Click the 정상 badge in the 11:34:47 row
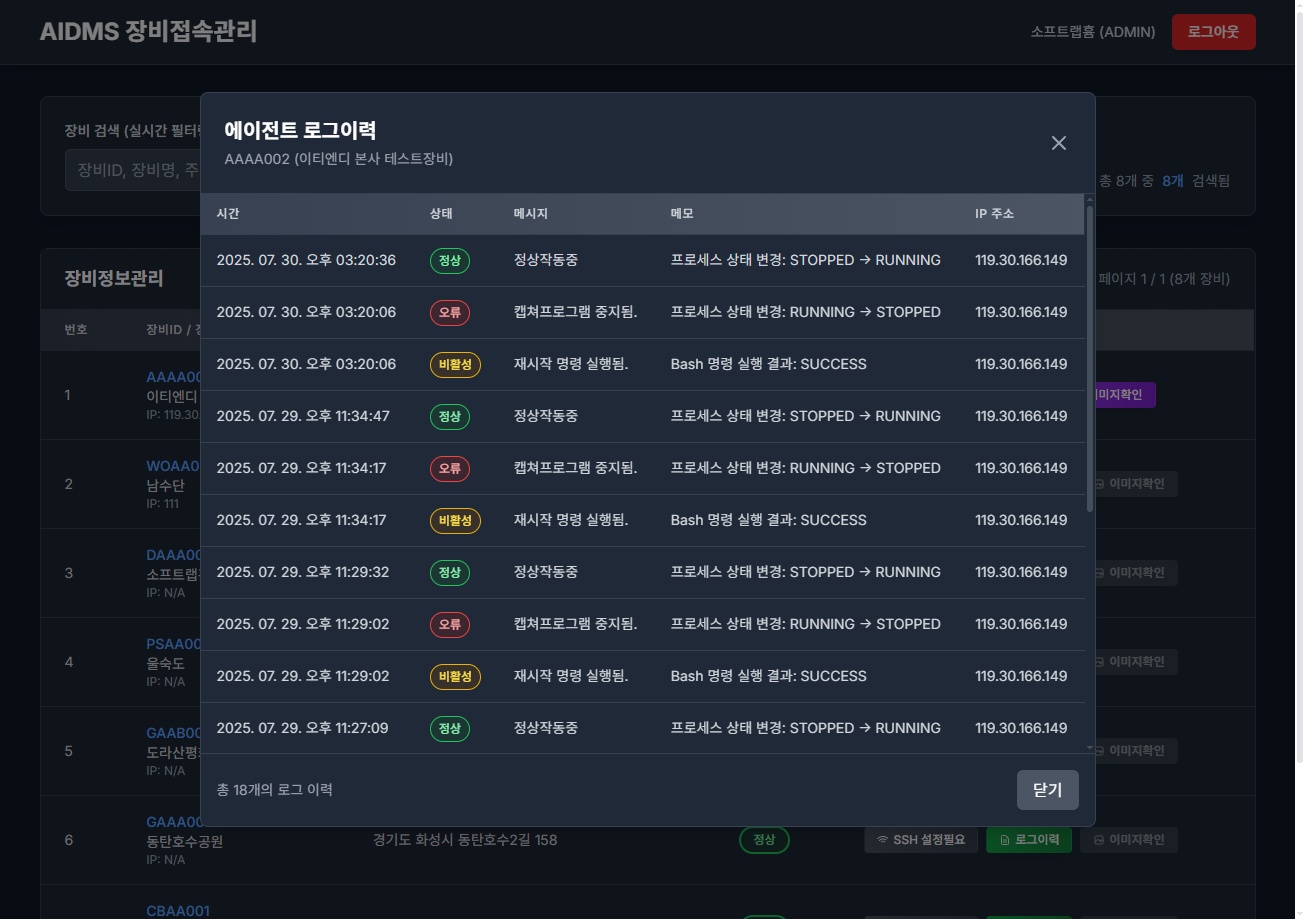This screenshot has height=919, width=1305. click(x=450, y=416)
